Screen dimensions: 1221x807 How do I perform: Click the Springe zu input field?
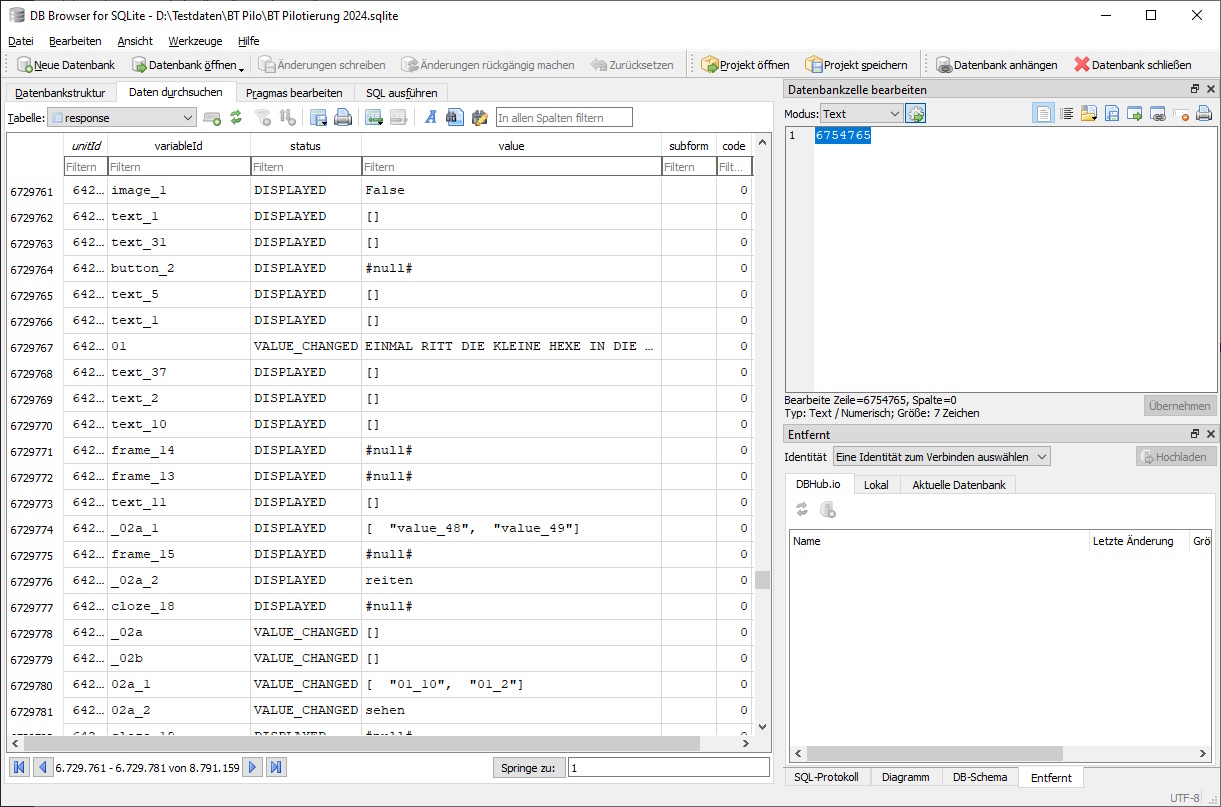pos(669,767)
